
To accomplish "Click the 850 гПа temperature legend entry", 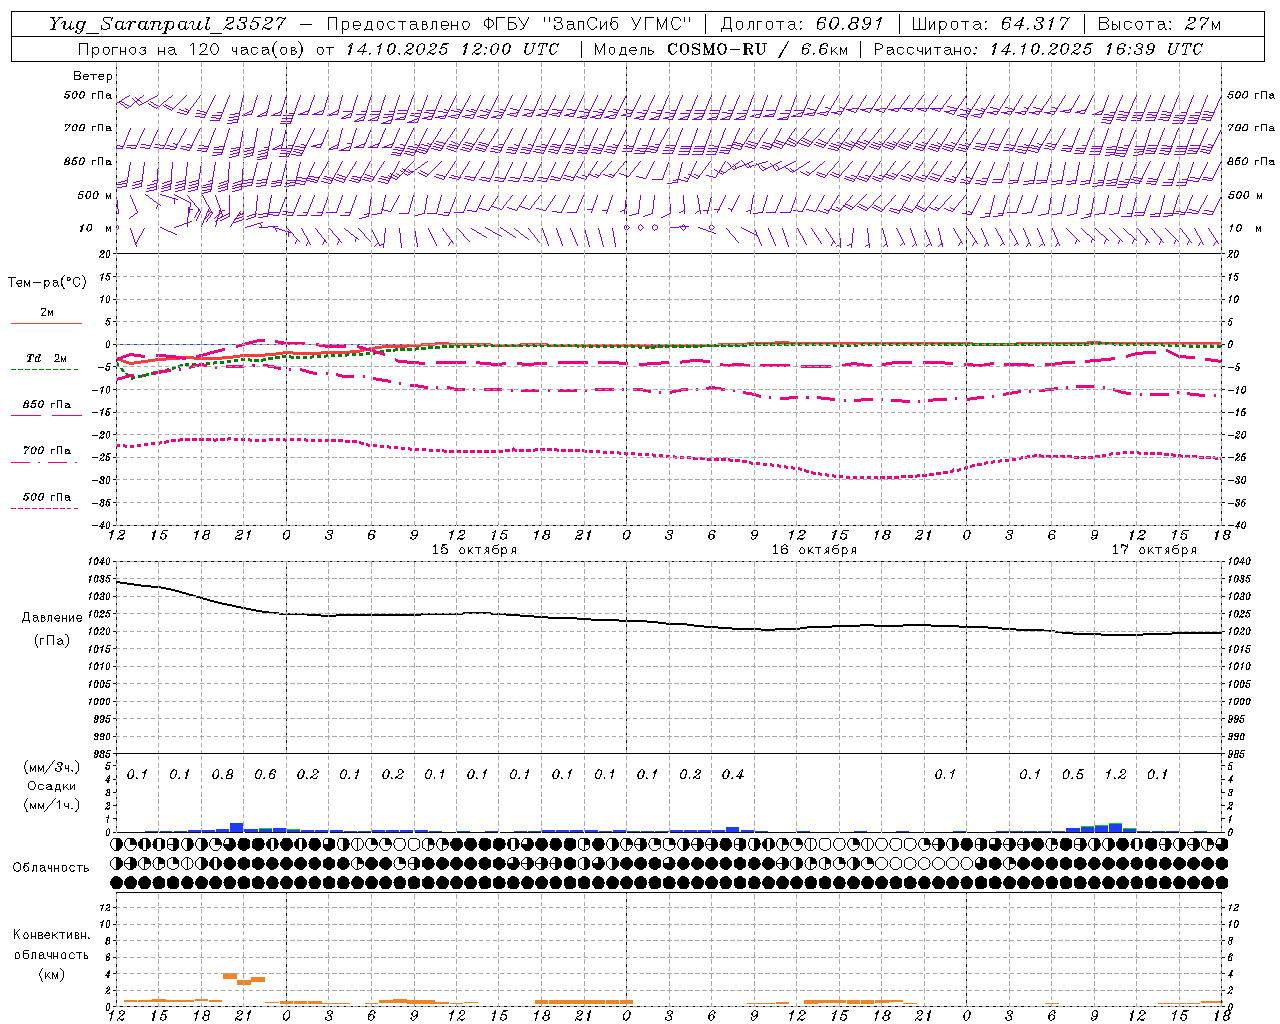I will pyautogui.click(x=47, y=405).
